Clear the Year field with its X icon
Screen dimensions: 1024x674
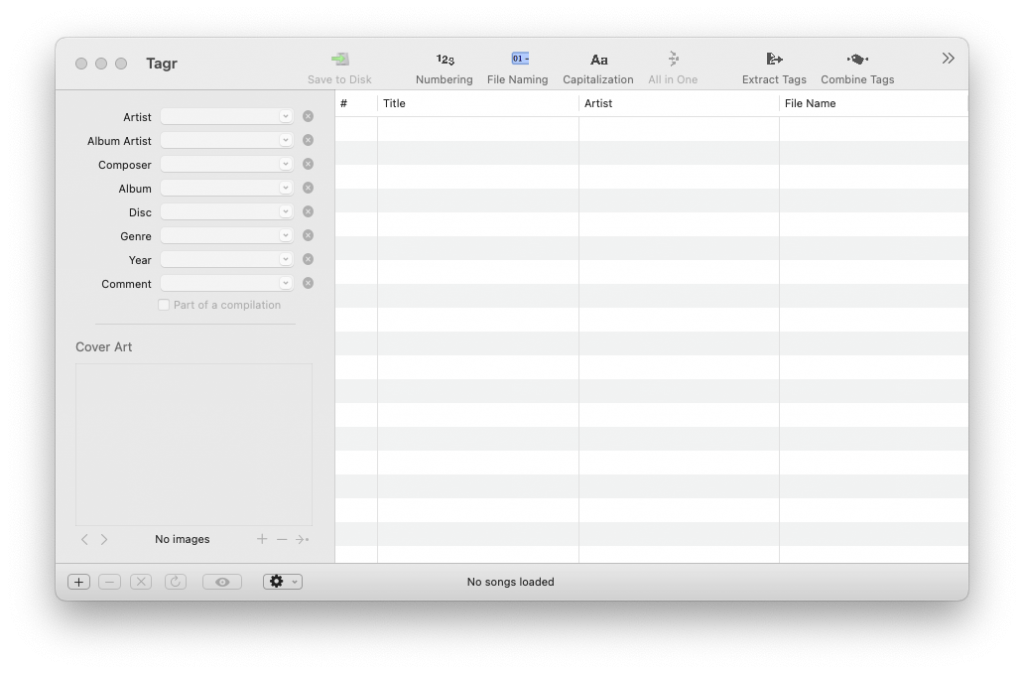point(308,259)
